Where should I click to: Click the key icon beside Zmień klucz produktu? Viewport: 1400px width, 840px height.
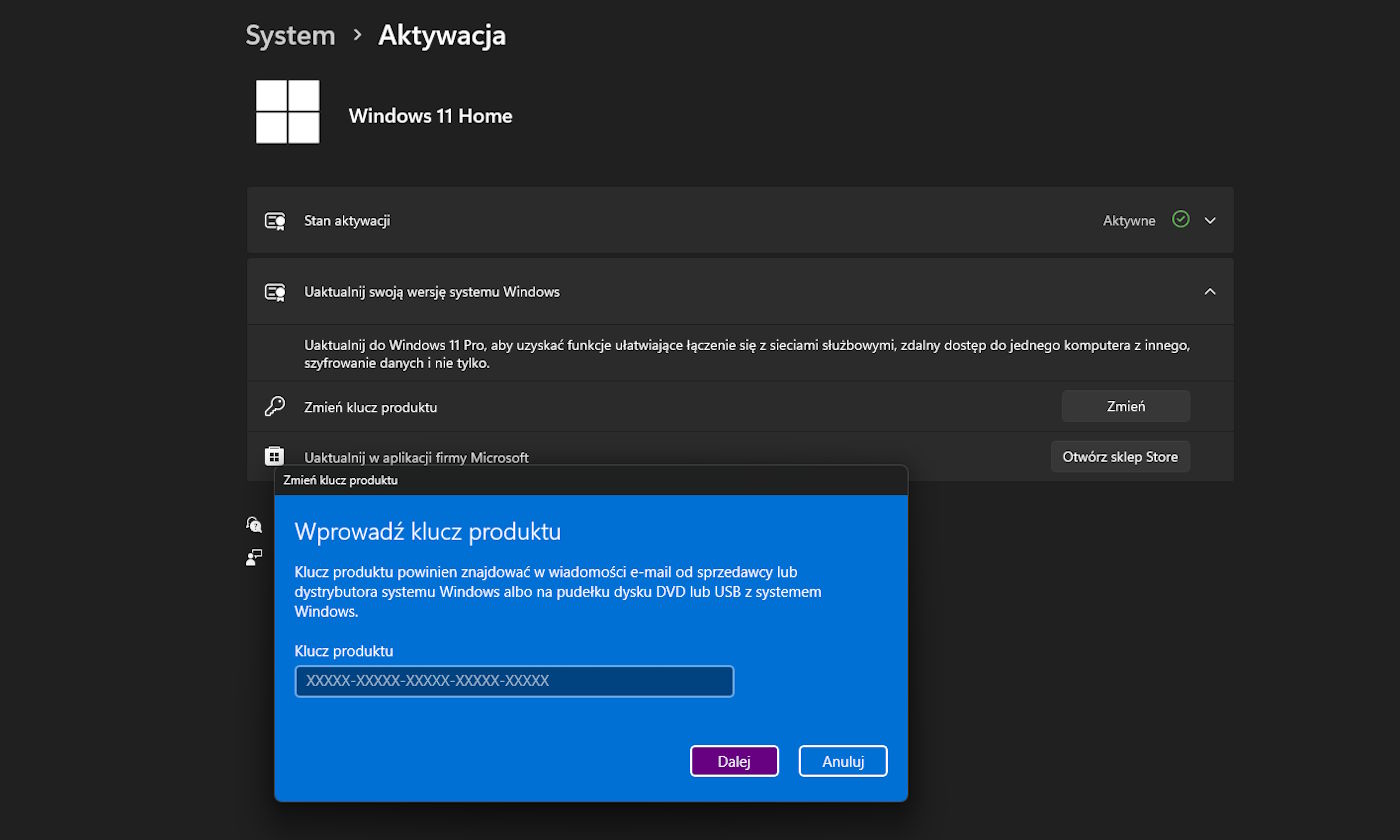274,407
